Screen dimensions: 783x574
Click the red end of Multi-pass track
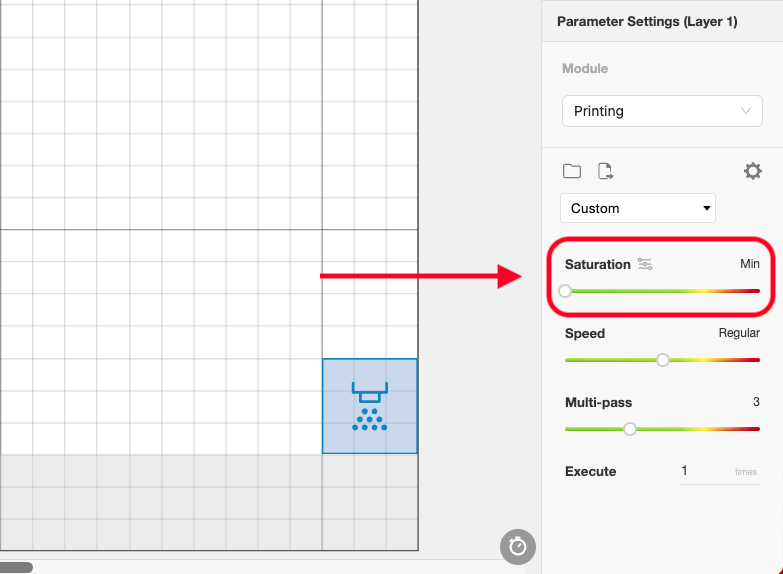click(752, 429)
